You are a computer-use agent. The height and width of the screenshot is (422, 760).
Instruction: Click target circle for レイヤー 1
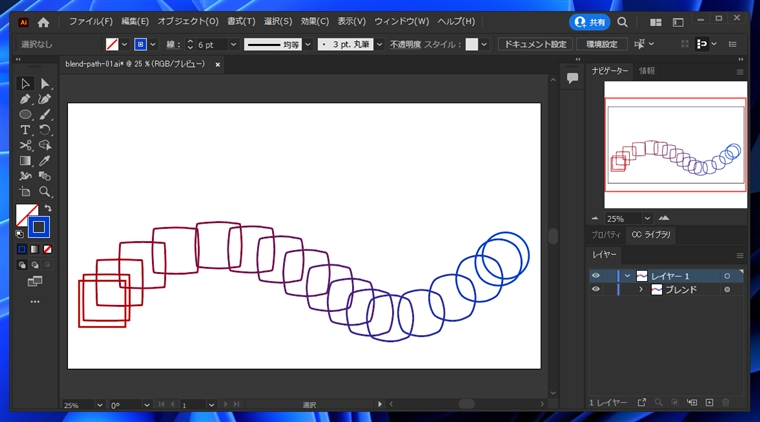coord(727,276)
